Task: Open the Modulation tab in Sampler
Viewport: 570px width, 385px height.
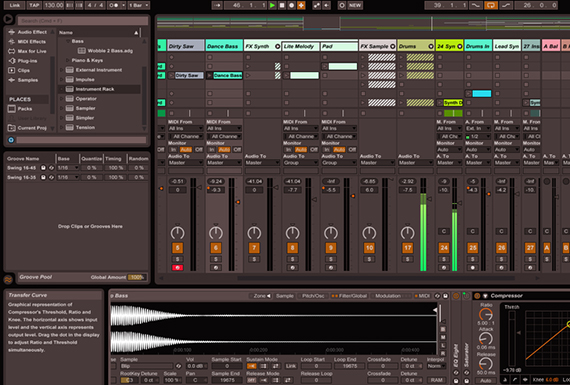Action: coord(388,296)
